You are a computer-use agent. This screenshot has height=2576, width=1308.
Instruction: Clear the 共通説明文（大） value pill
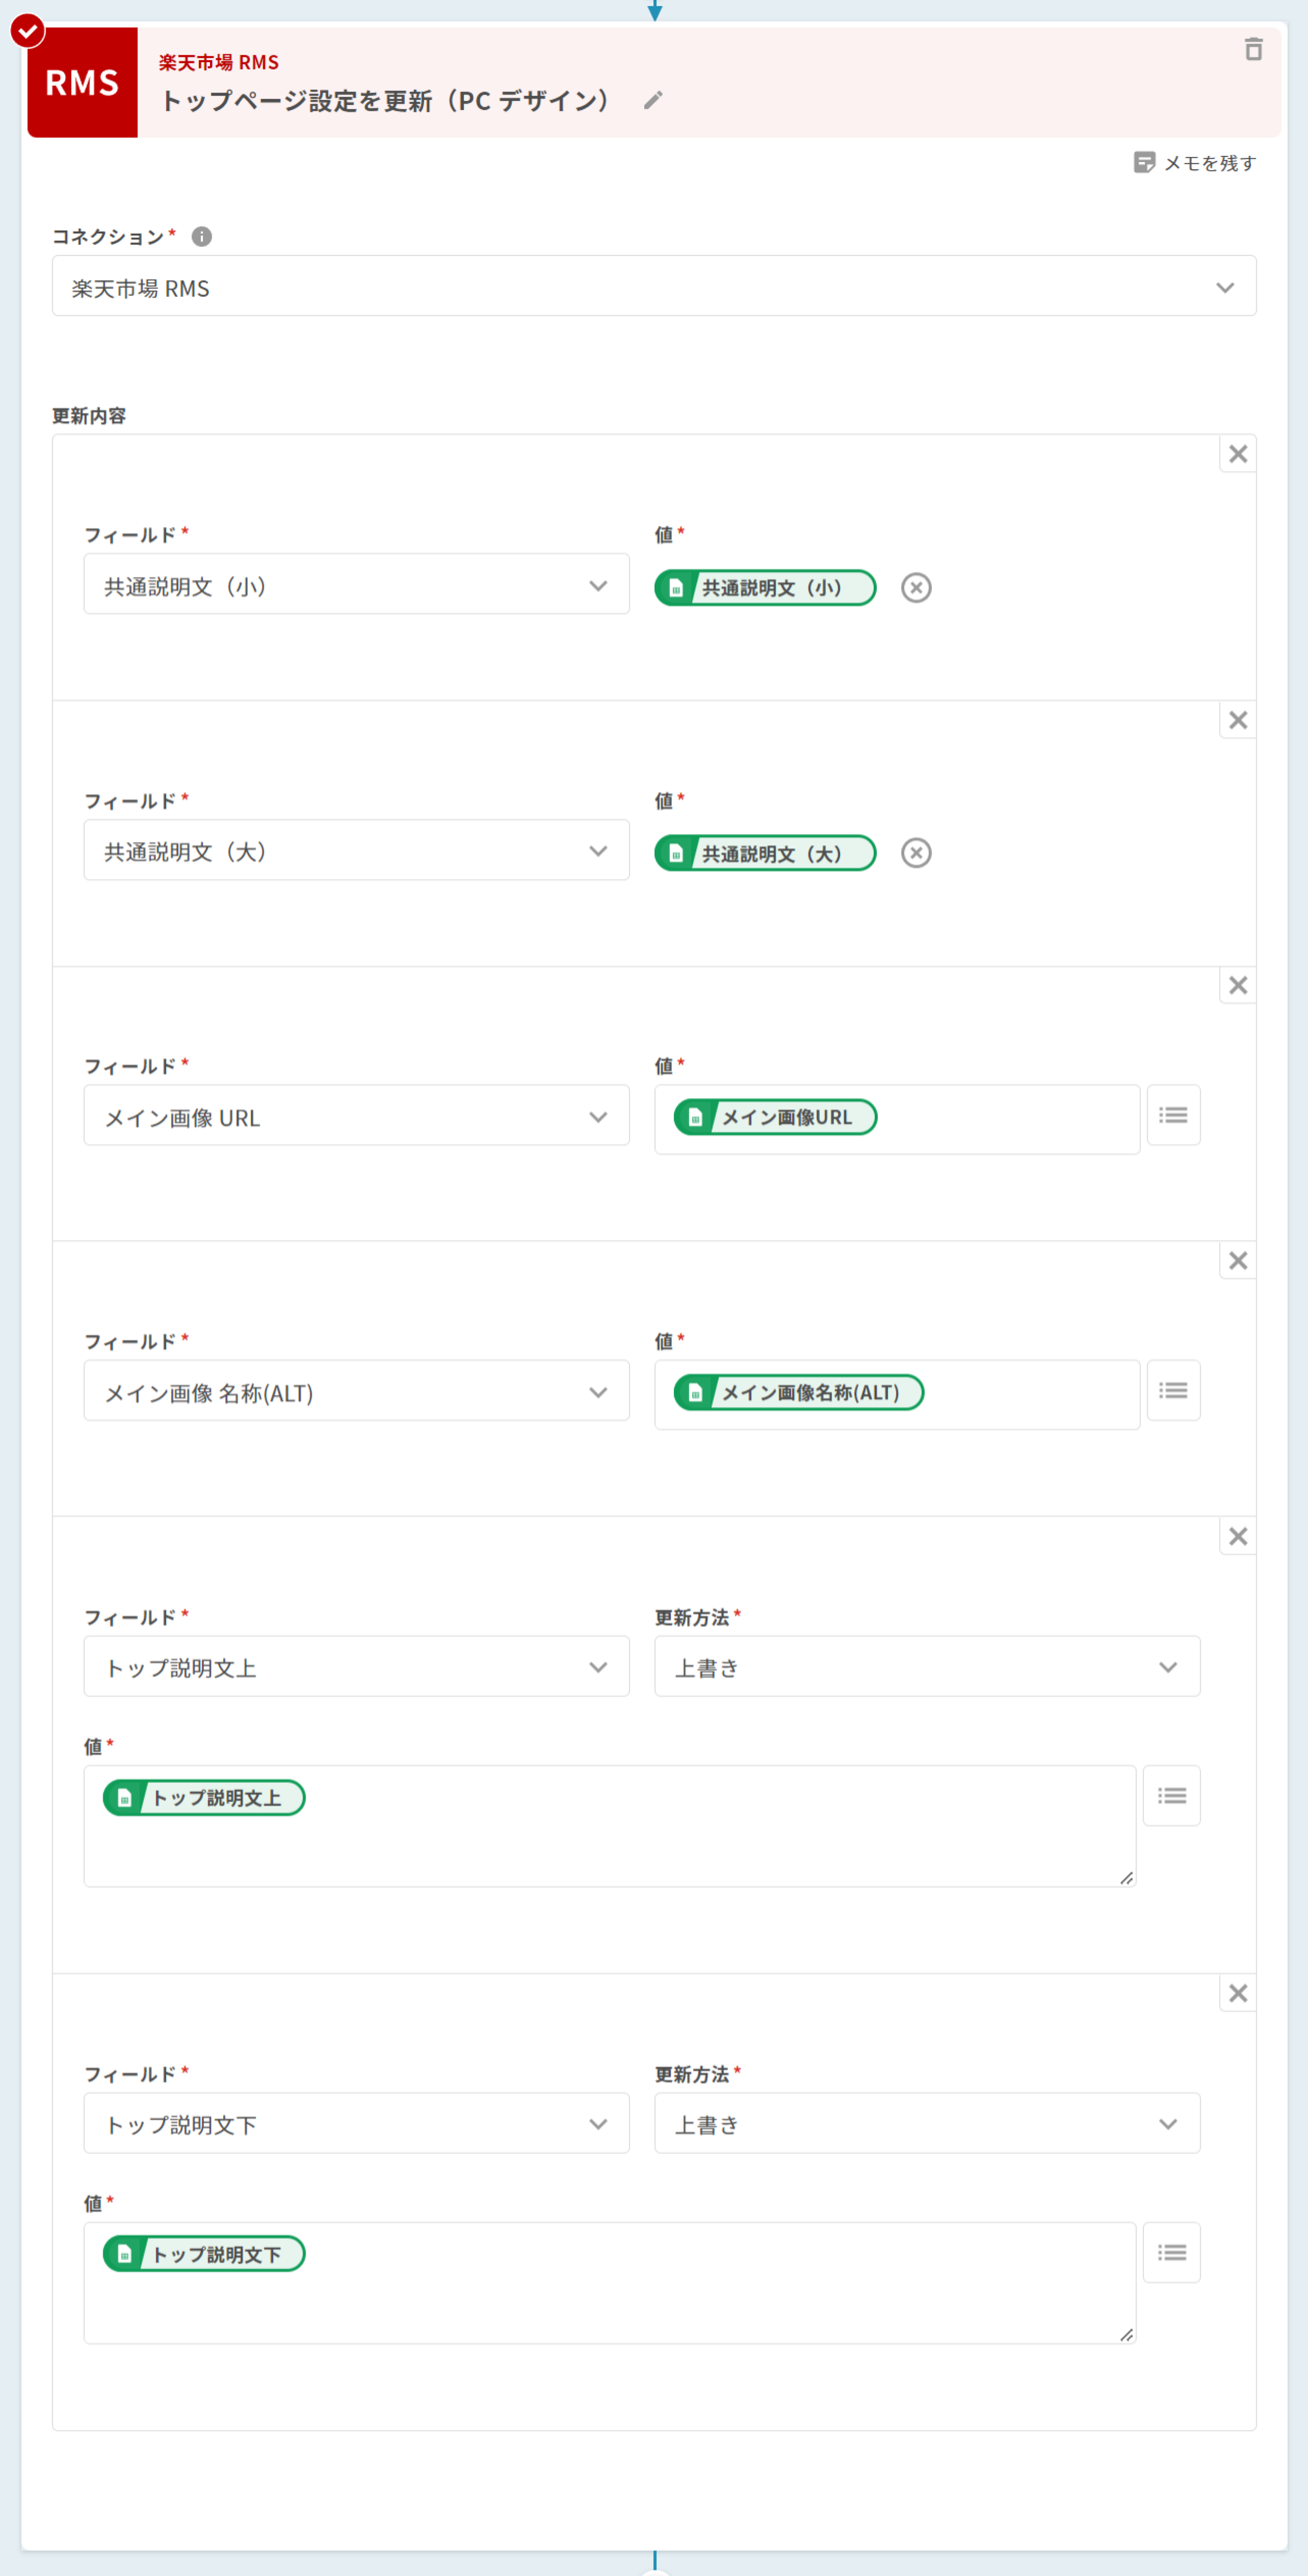pyautogui.click(x=915, y=853)
